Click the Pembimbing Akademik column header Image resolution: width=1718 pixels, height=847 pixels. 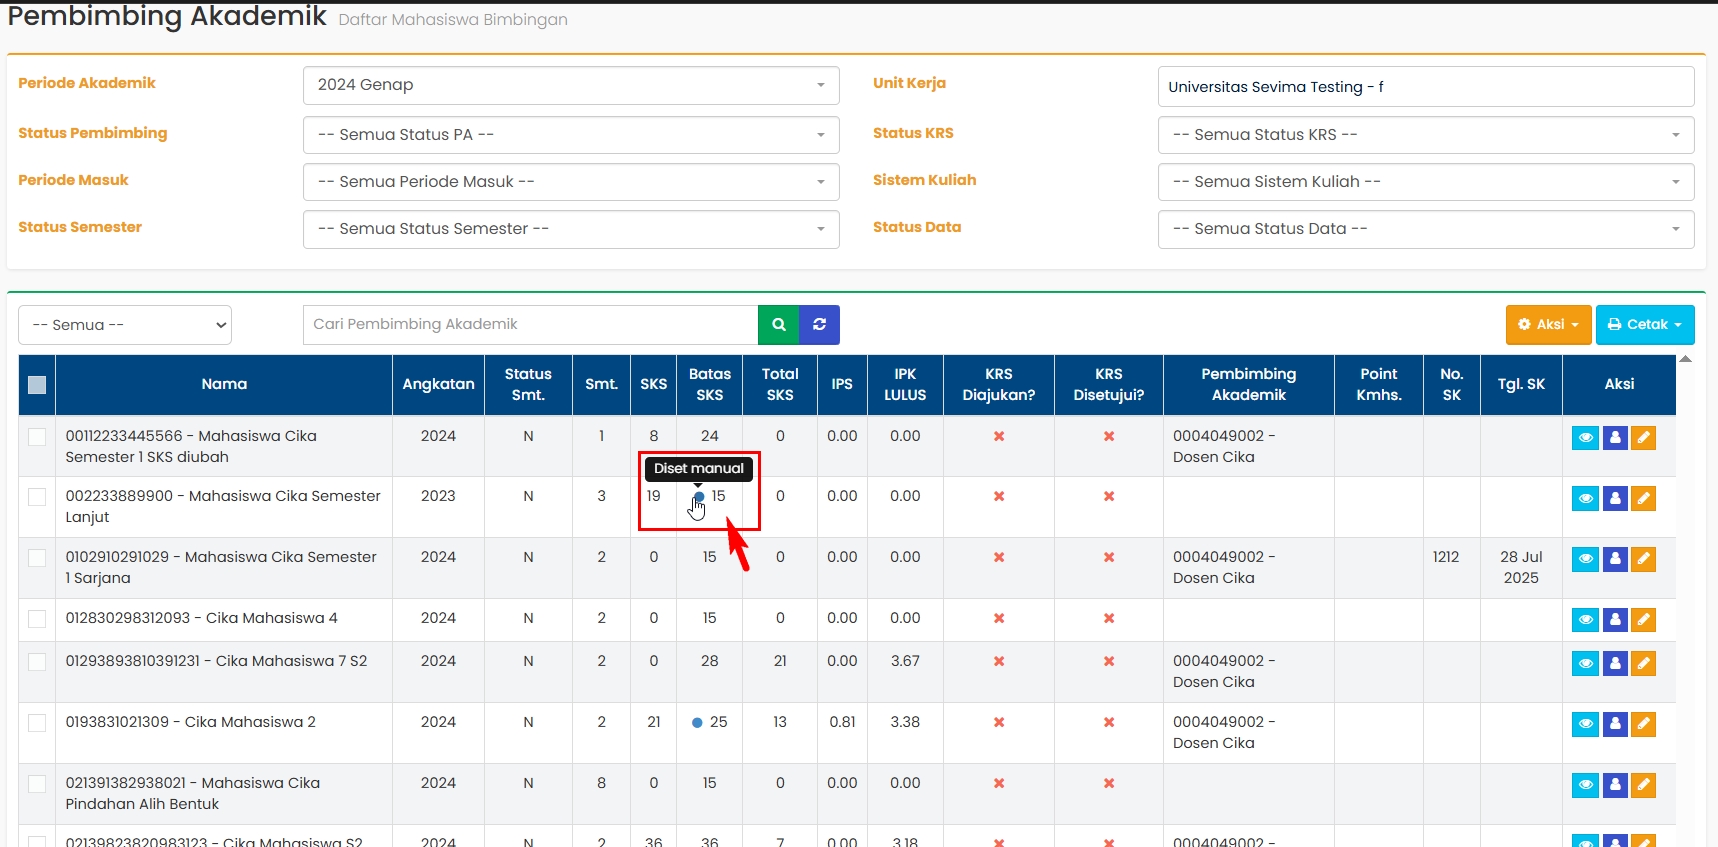1248,385
